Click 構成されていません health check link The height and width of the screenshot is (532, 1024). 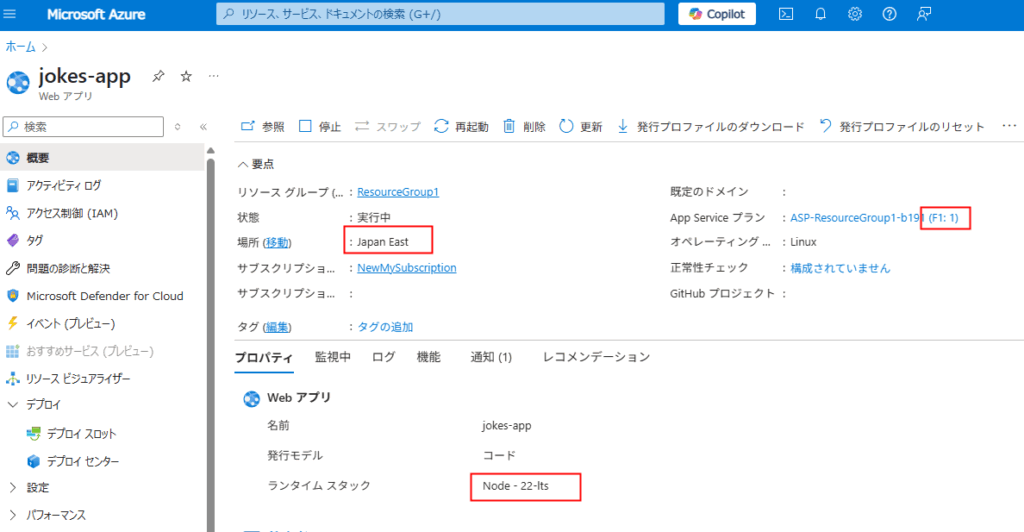[x=840, y=268]
